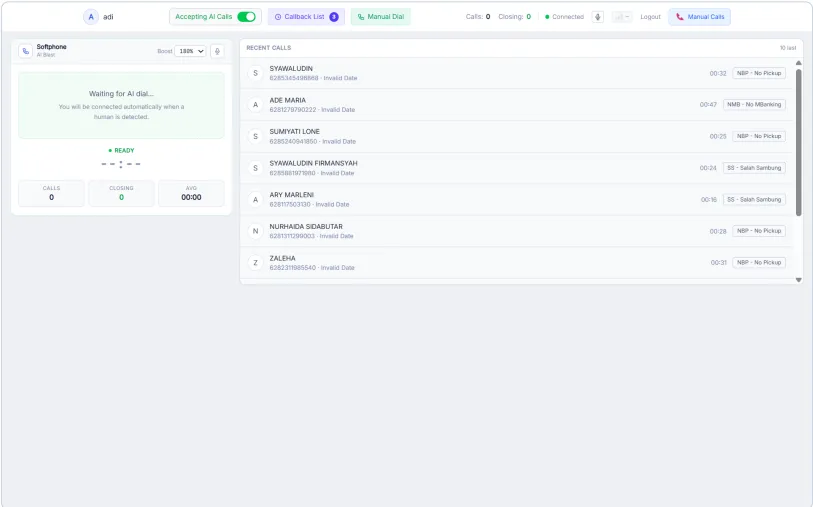
Task: Click the mic button in the Softphone panel
Action: 217,51
